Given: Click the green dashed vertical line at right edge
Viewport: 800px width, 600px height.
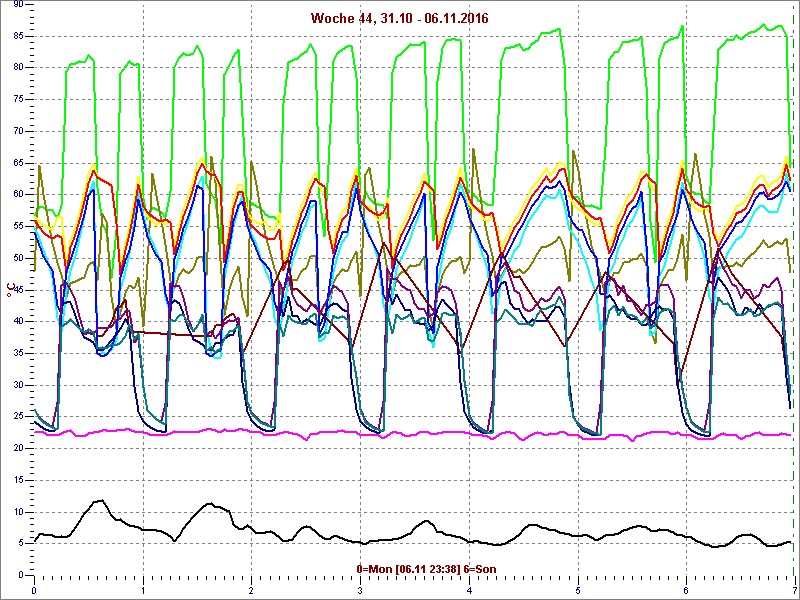Looking at the screenshot, I should (x=794, y=300).
